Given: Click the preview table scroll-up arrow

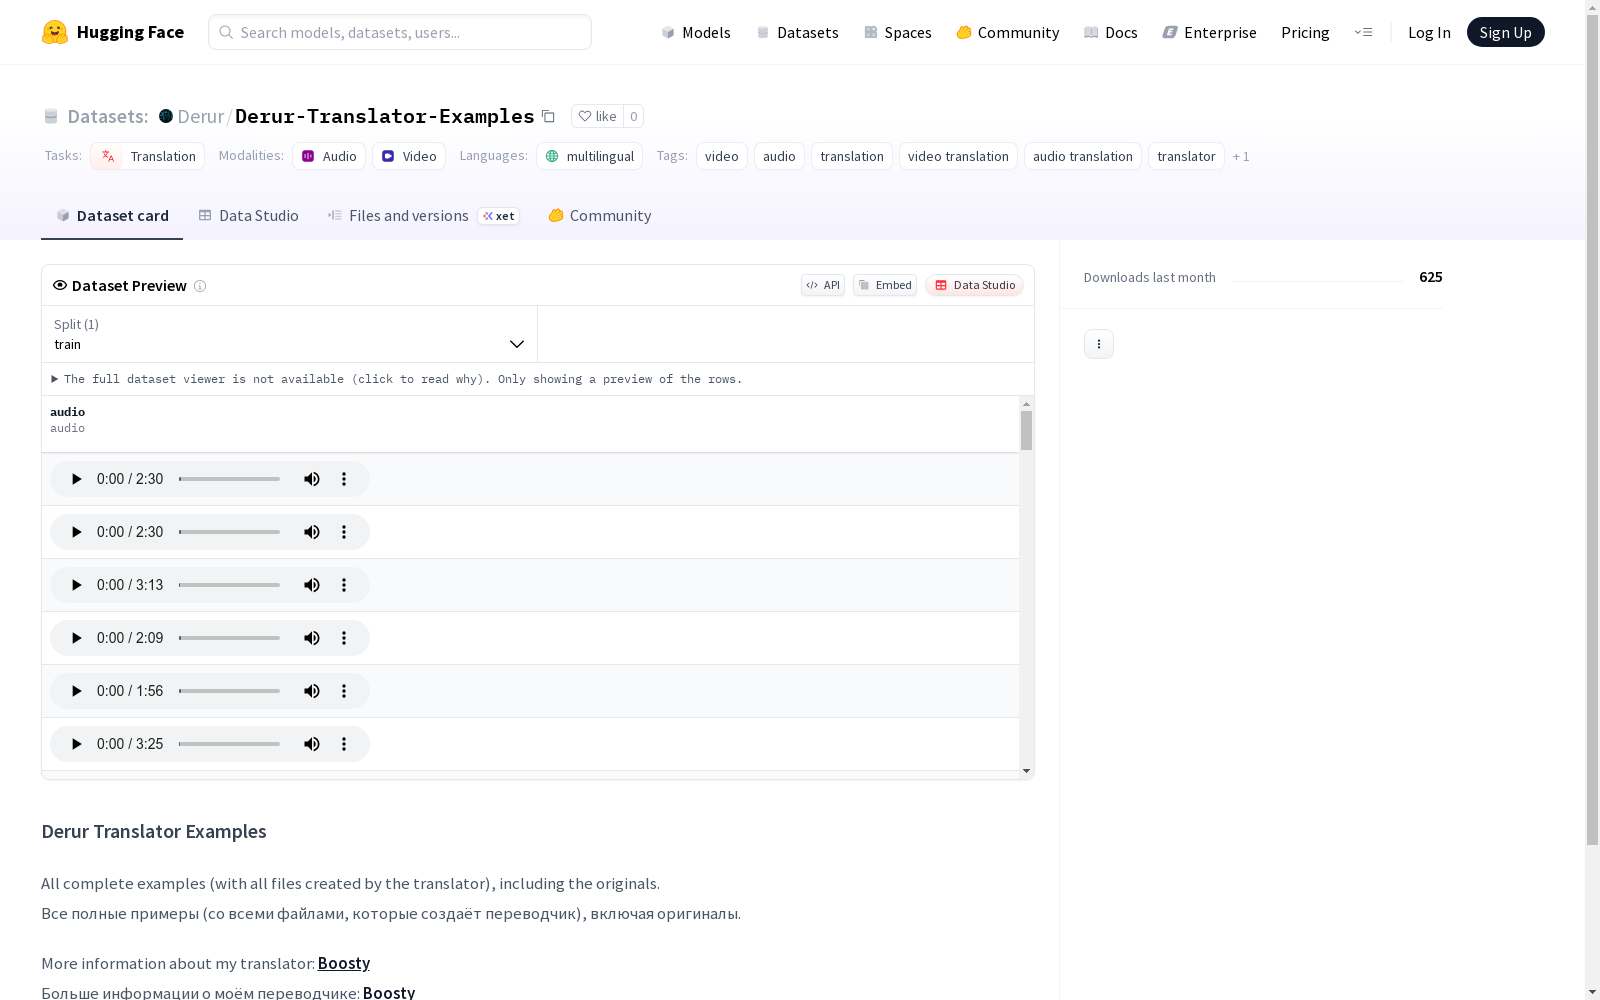Looking at the screenshot, I should (1026, 404).
